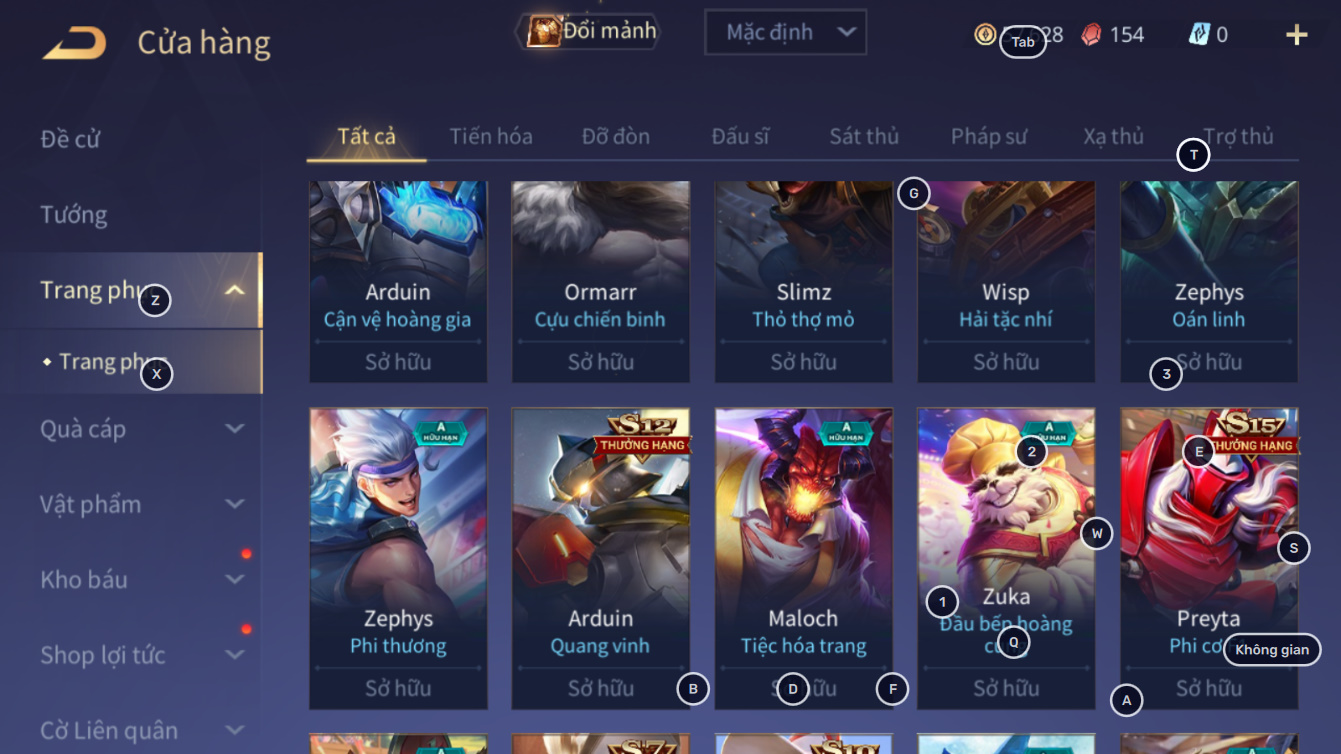Open the Tướng menu in sidebar
This screenshot has width=1341, height=754.
74,215
